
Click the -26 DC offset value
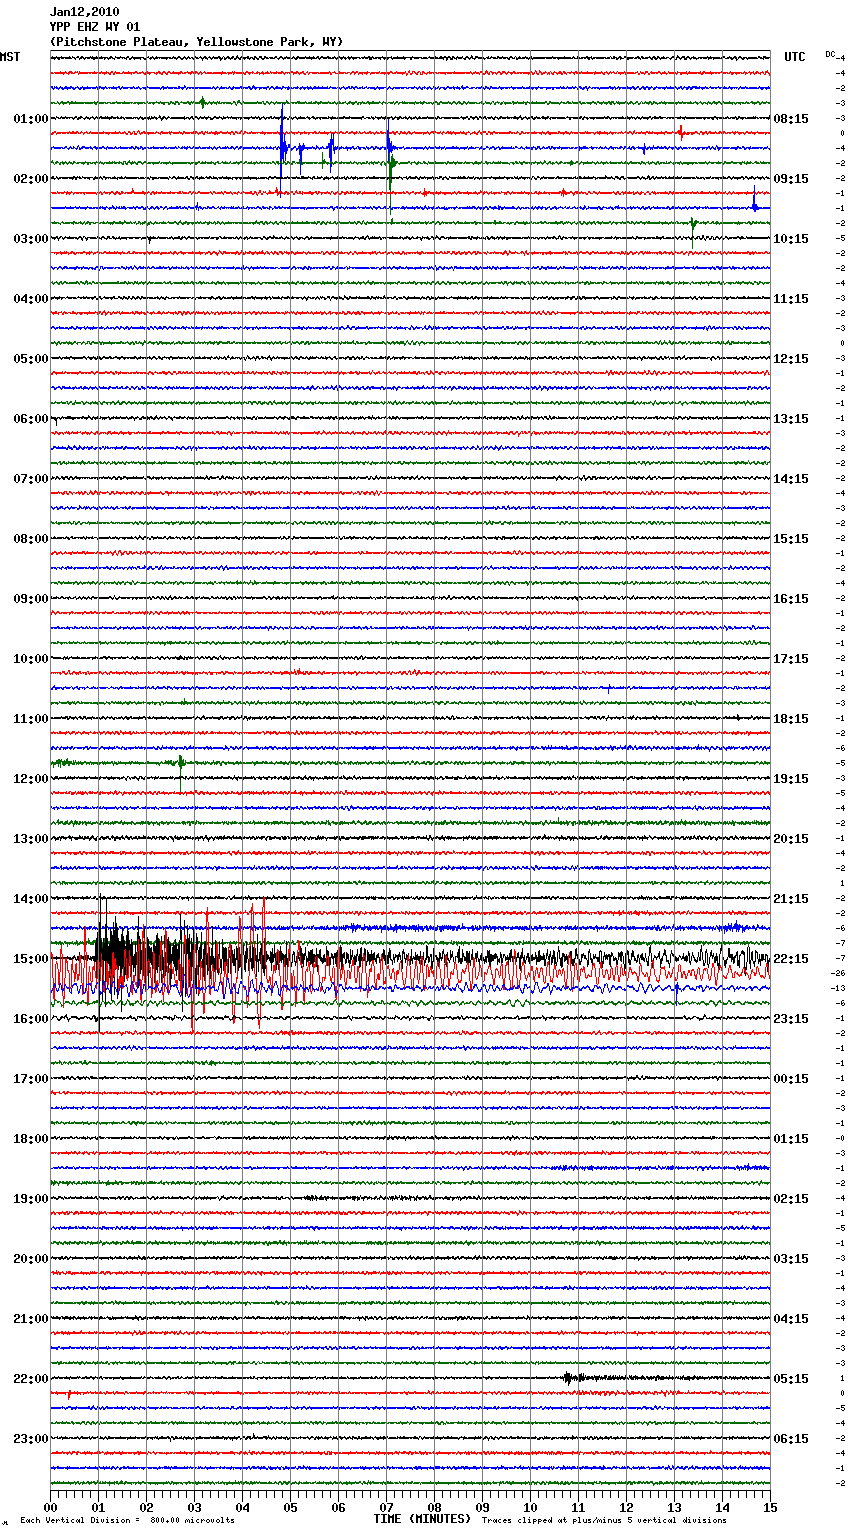tap(840, 973)
